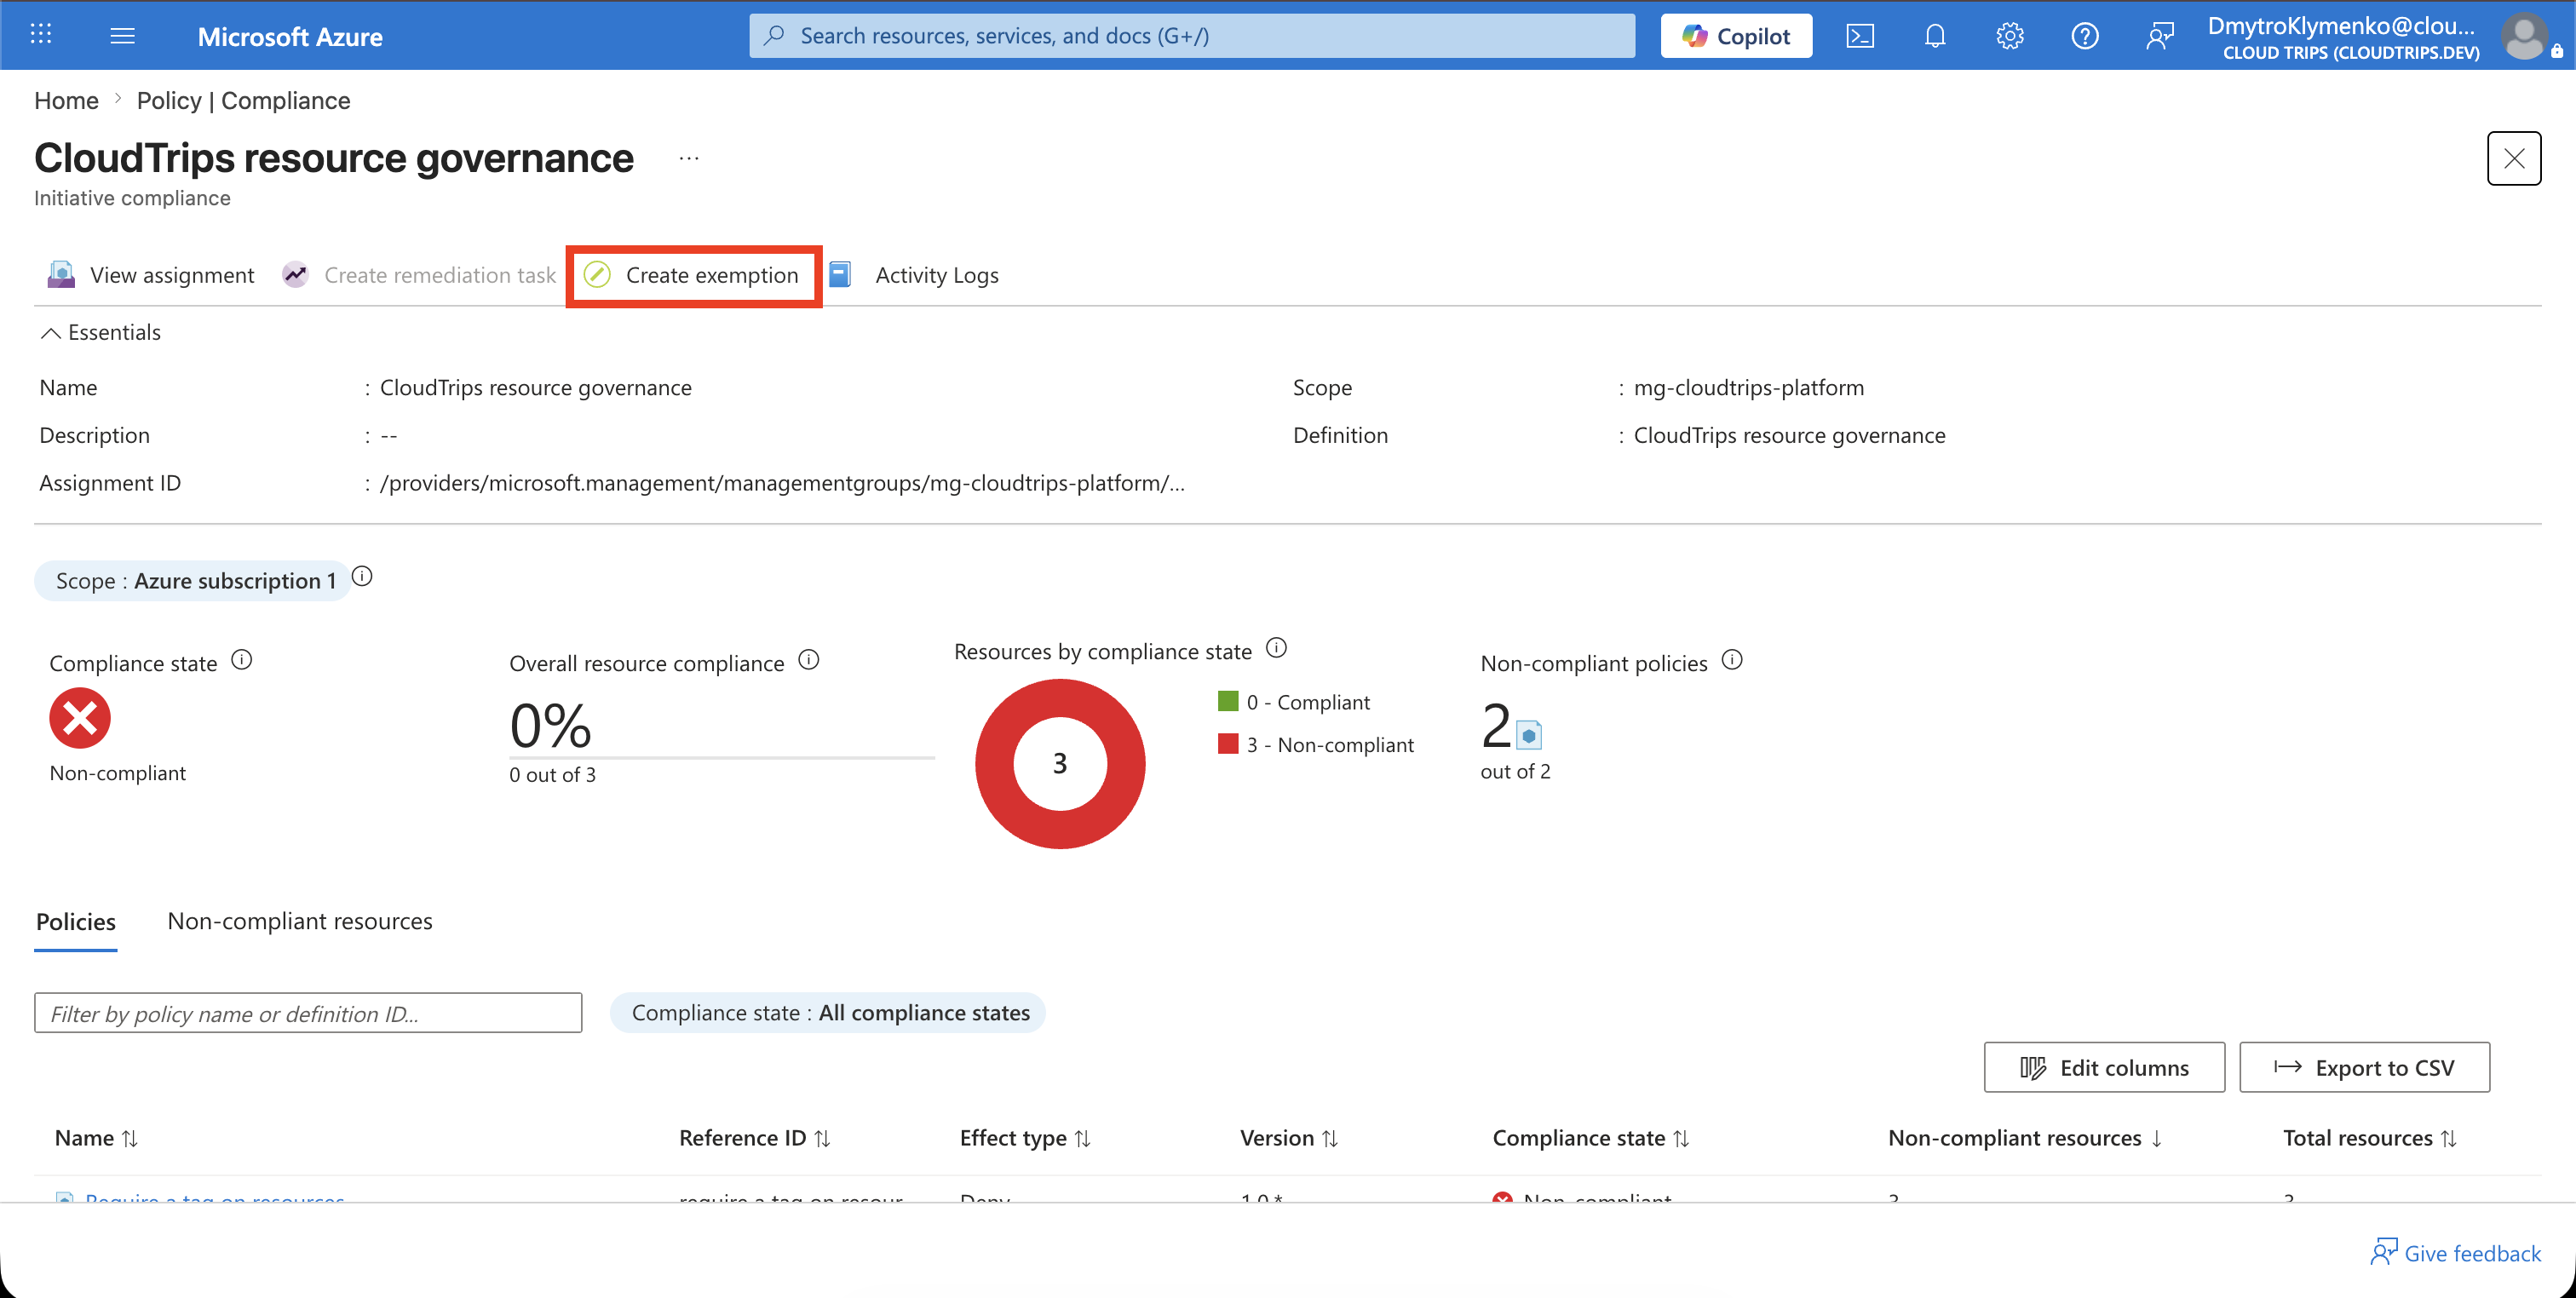Click the search resources field
Screen dimensions: 2576x1298
1192,36
